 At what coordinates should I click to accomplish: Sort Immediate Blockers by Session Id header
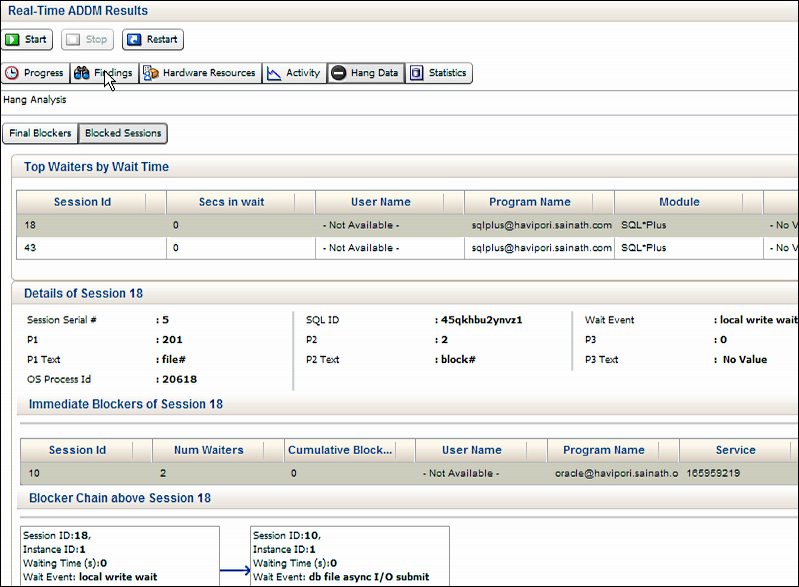tap(86, 450)
